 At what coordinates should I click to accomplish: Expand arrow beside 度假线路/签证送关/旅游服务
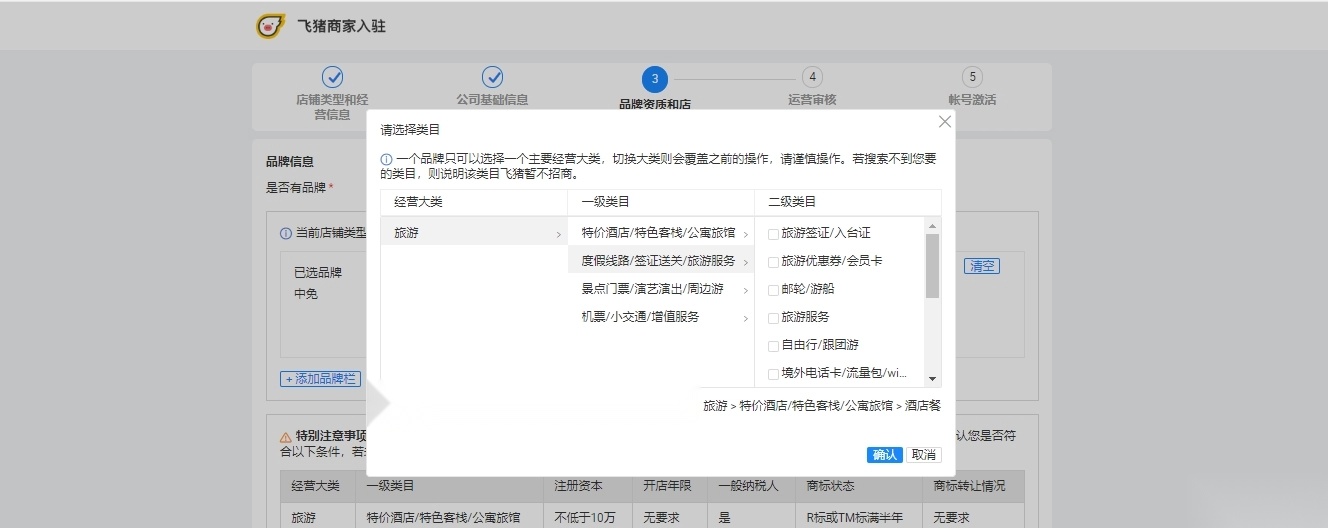point(746,262)
